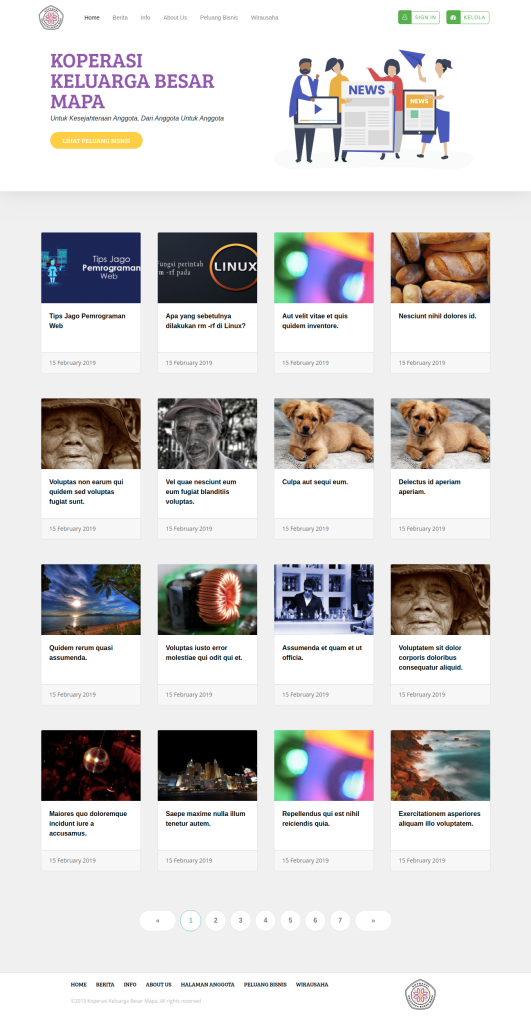Open the Peluang Bisnis nav link

coord(219,18)
